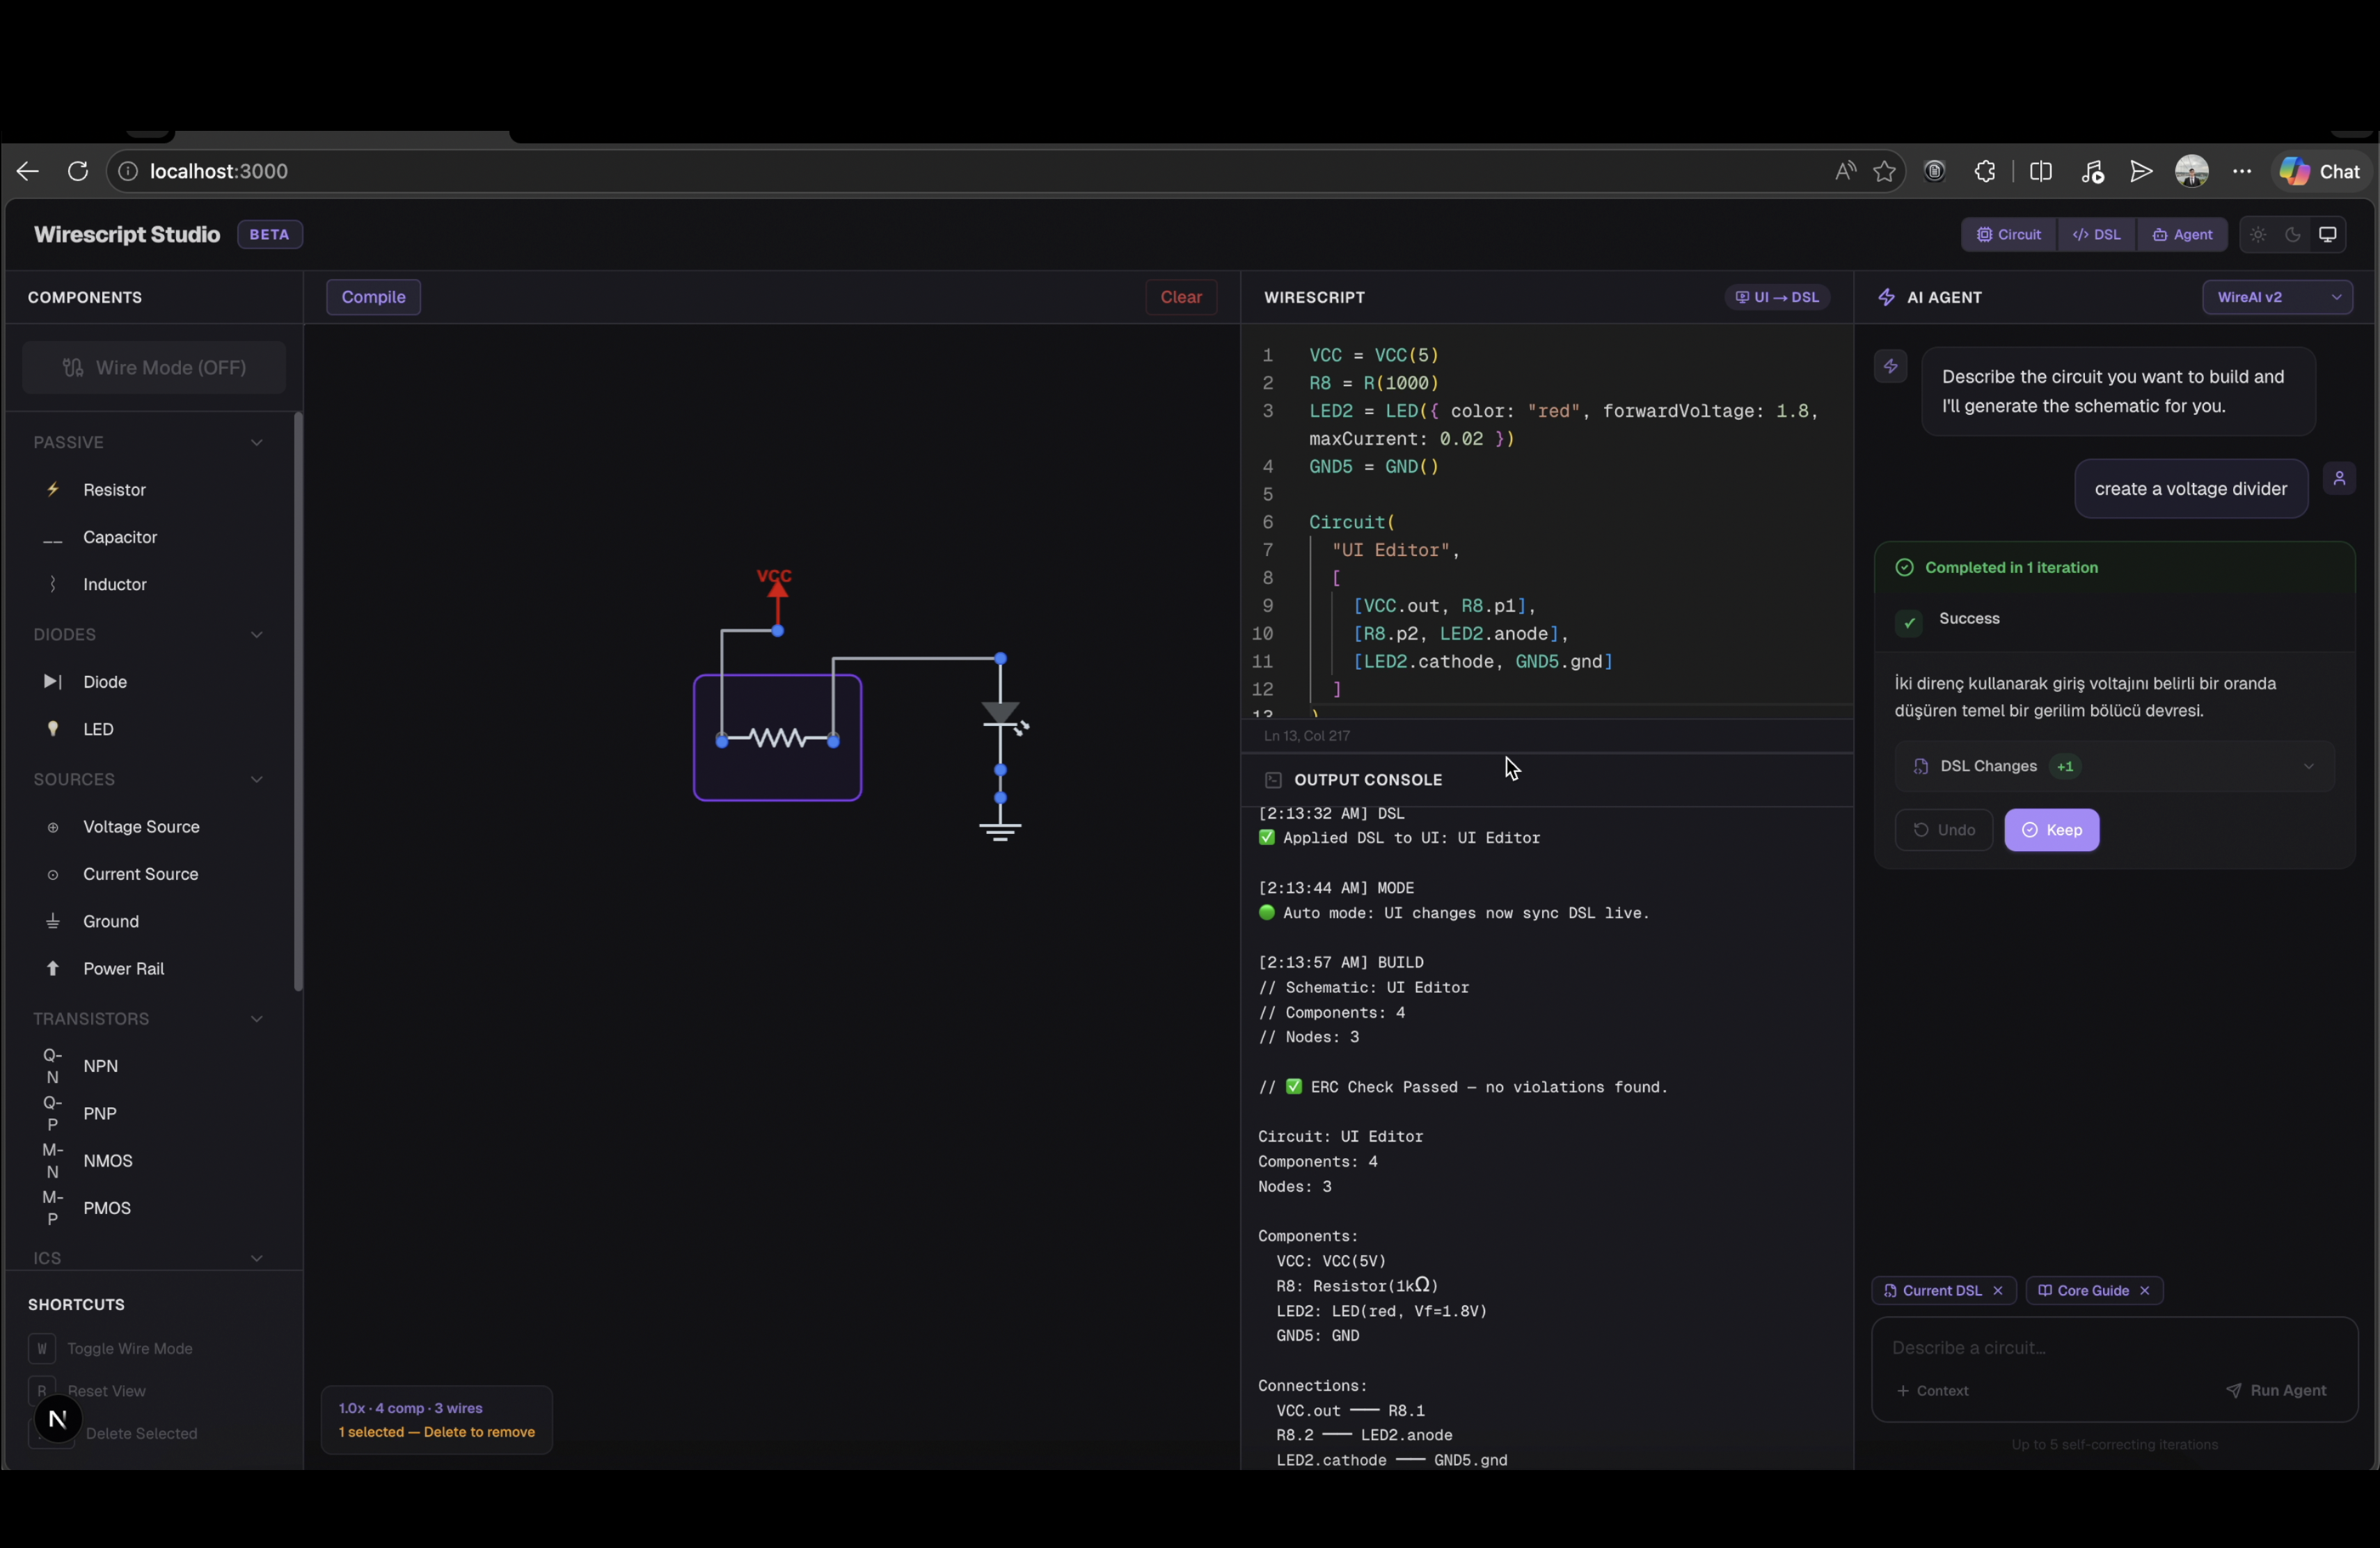Keep the agent's DSL changes
Viewport: 2380px width, 1548px height.
pyautogui.click(x=2051, y=830)
